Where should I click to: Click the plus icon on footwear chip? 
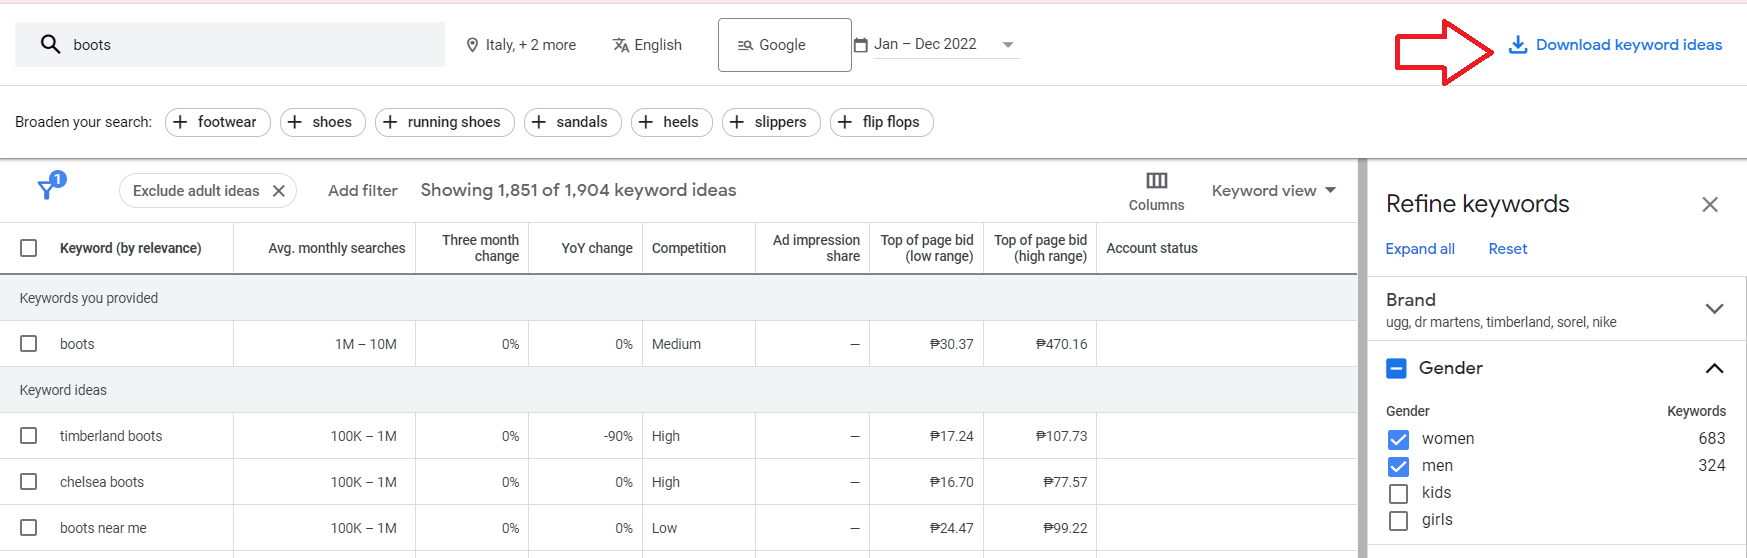pyautogui.click(x=180, y=122)
